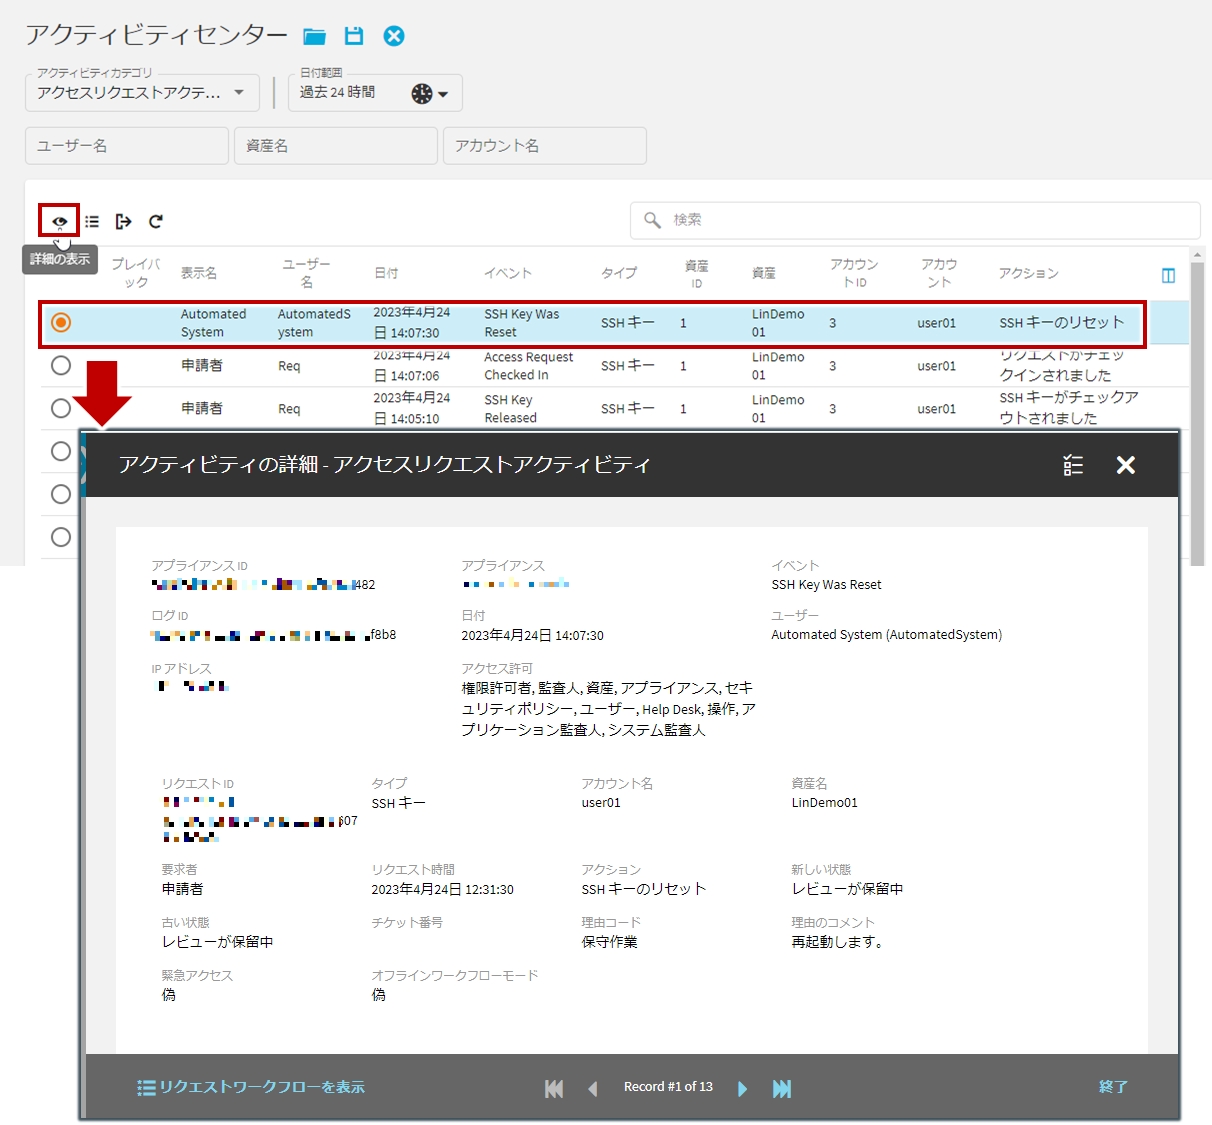Go to previous record
Image resolution: width=1212 pixels, height=1125 pixels.
click(593, 1089)
